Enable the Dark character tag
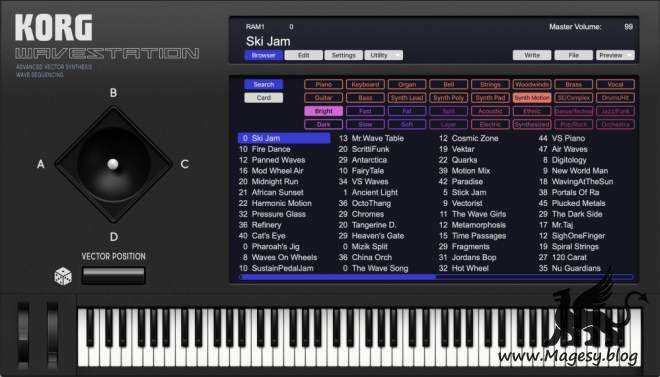The width and height of the screenshot is (660, 377). coord(323,125)
